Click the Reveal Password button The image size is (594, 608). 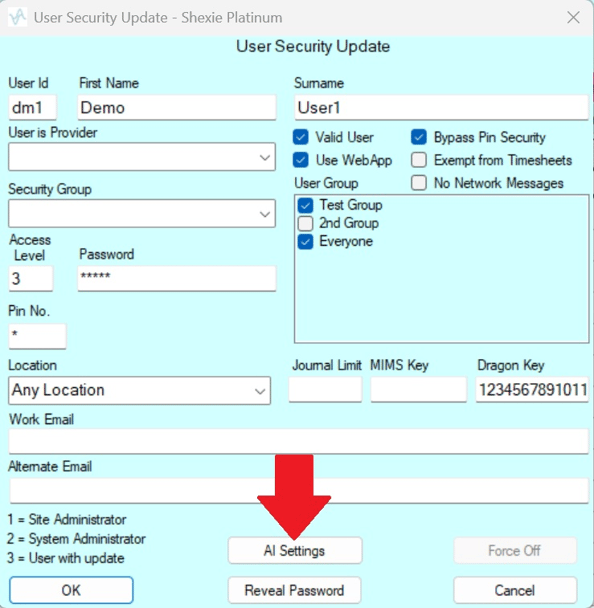[x=295, y=590]
